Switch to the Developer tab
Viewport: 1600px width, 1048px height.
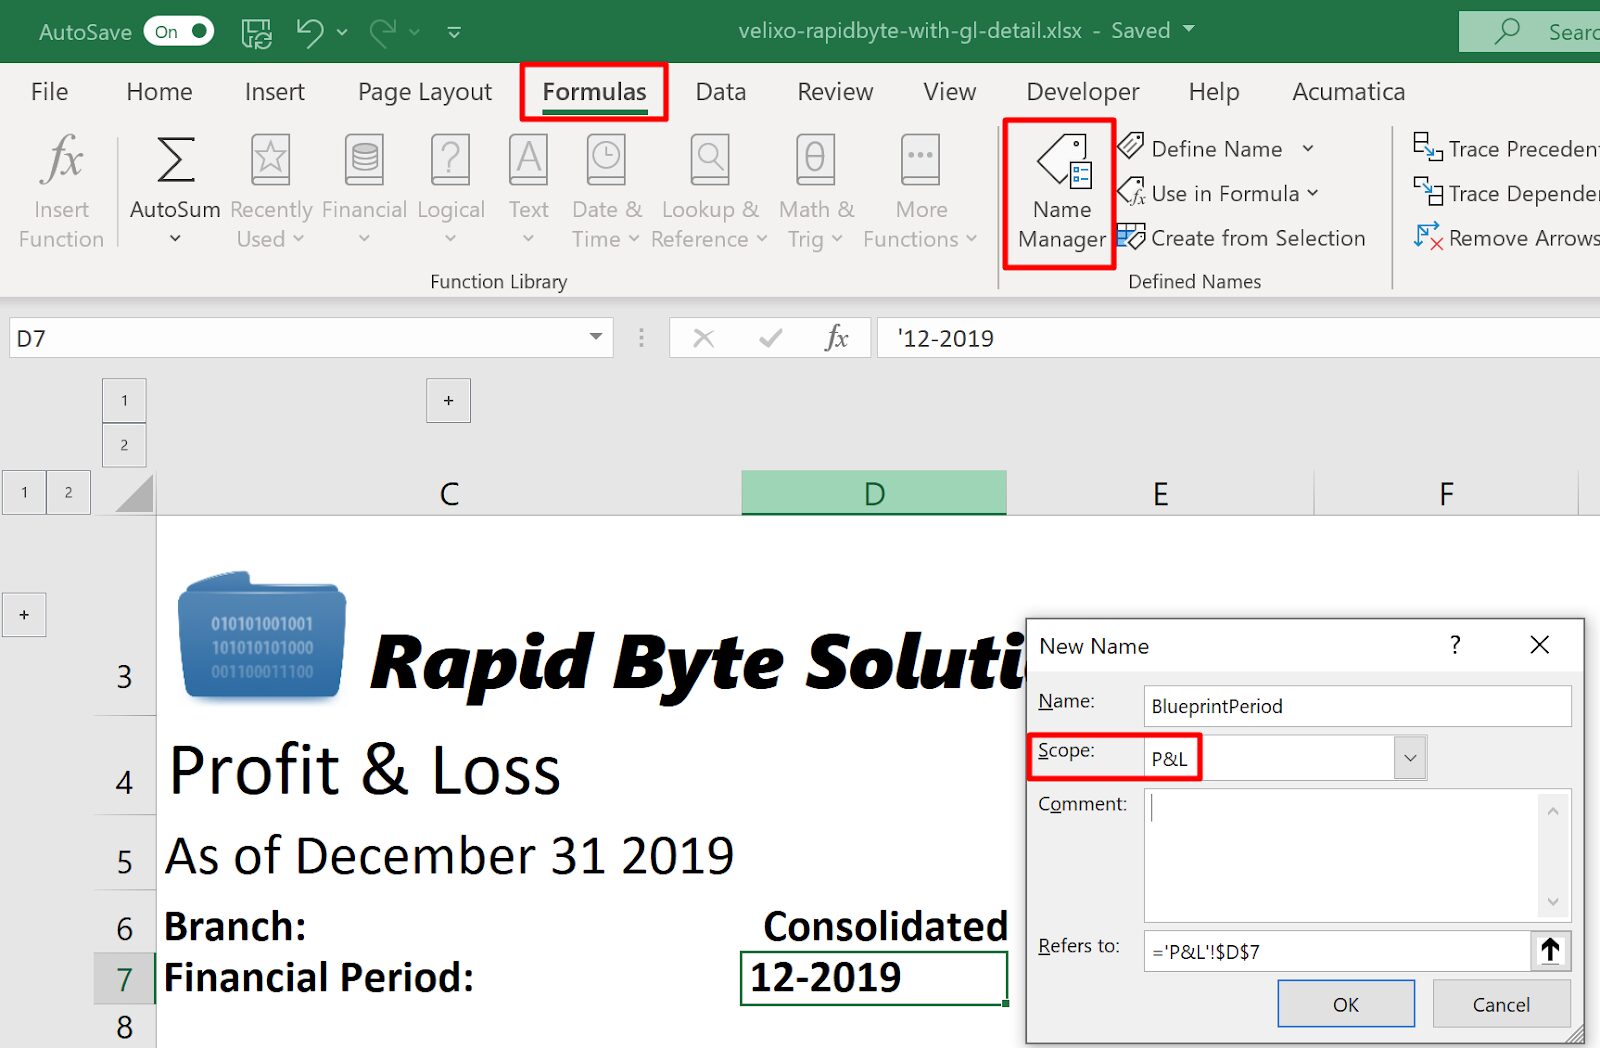click(x=1083, y=92)
